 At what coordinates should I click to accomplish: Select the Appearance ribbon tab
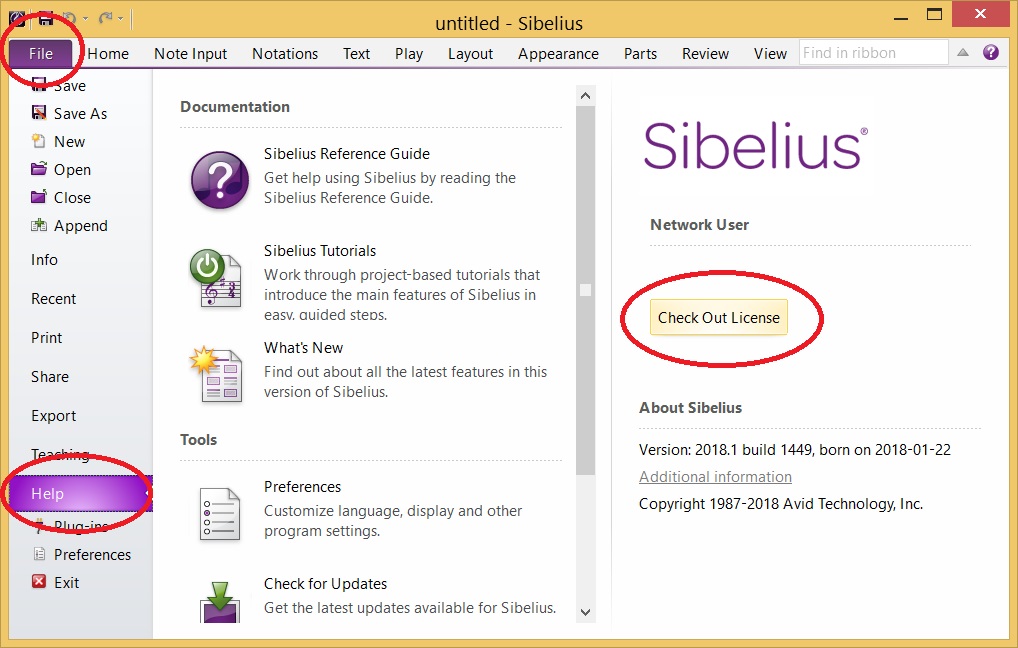558,53
